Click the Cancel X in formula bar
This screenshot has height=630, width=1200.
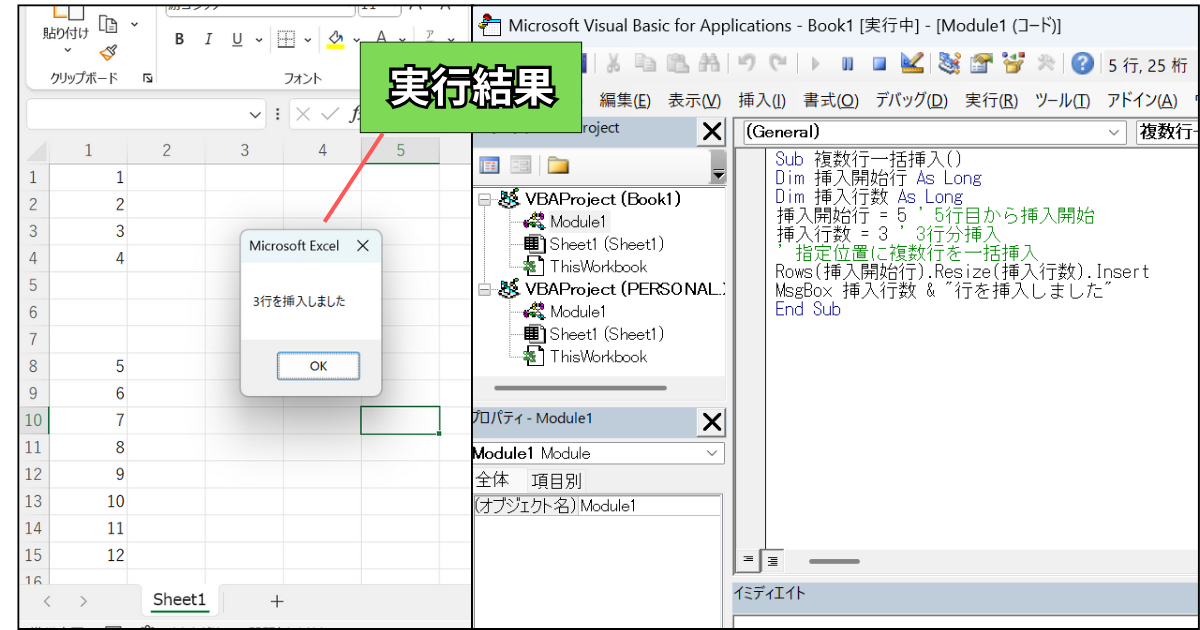pyautogui.click(x=303, y=115)
